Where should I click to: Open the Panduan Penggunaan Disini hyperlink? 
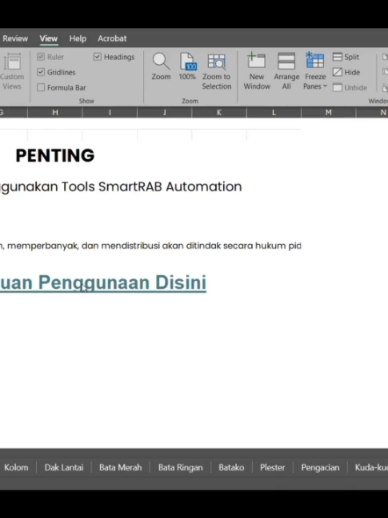[x=103, y=283]
